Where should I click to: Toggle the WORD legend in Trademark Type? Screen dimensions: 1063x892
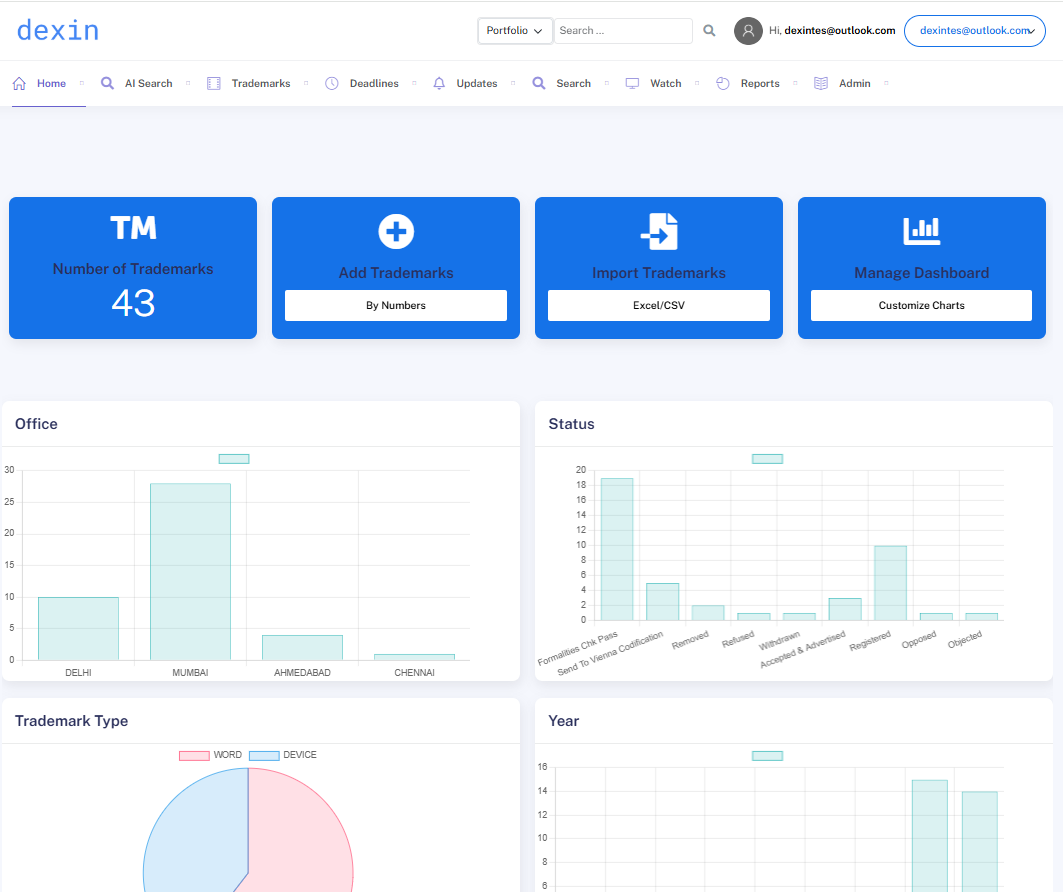(x=210, y=755)
